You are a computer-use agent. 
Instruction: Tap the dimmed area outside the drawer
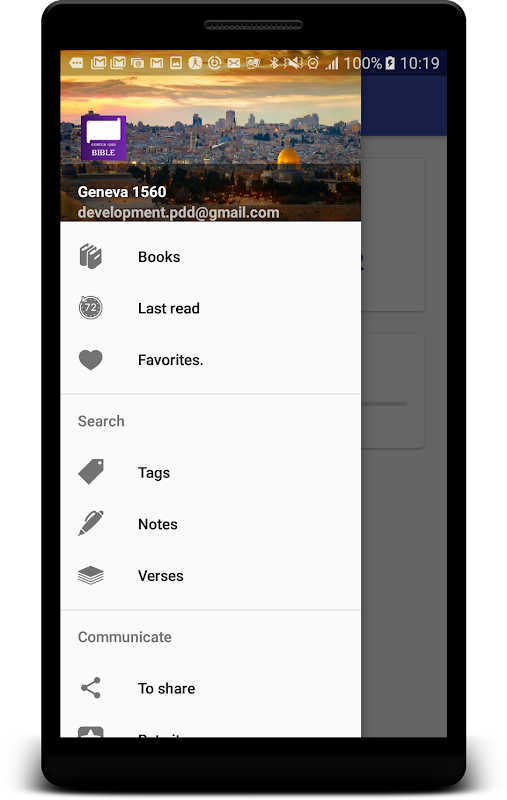click(x=403, y=510)
